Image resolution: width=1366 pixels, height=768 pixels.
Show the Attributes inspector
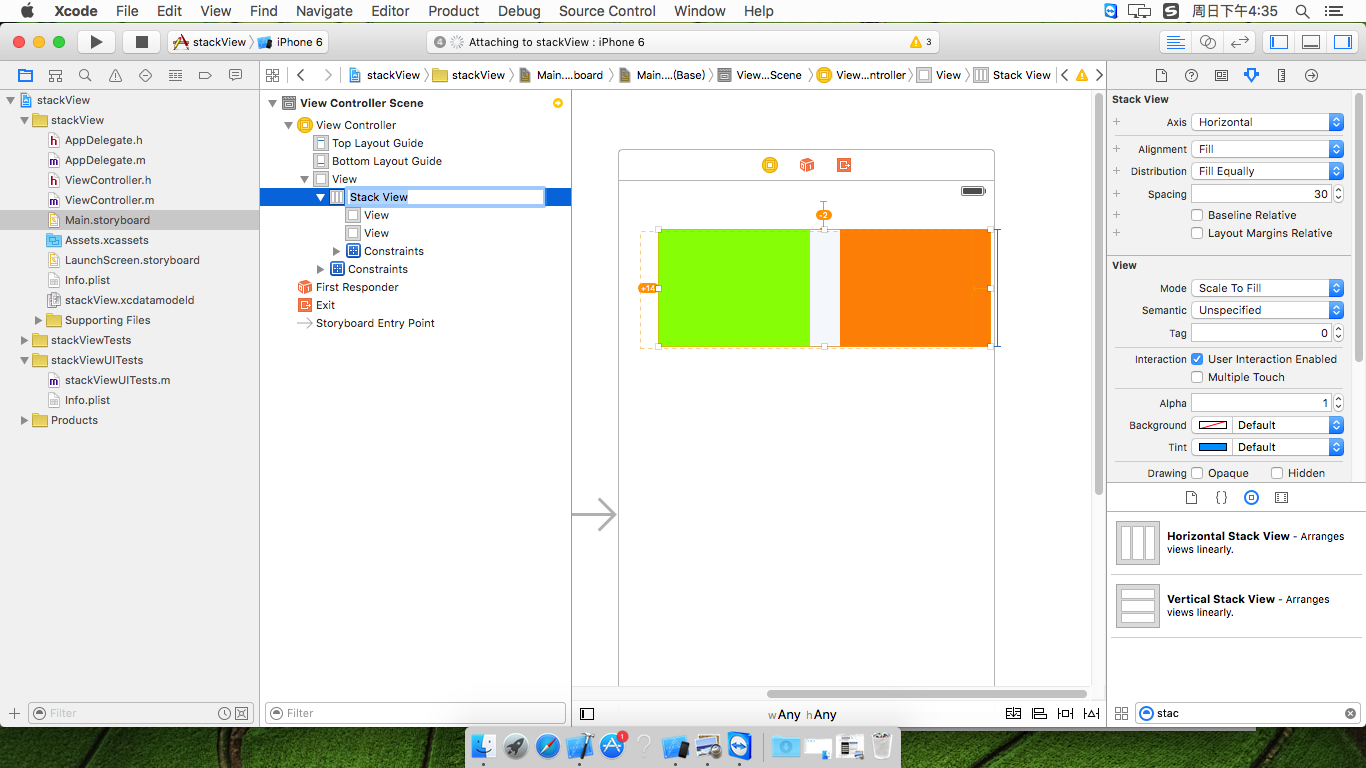1251,75
